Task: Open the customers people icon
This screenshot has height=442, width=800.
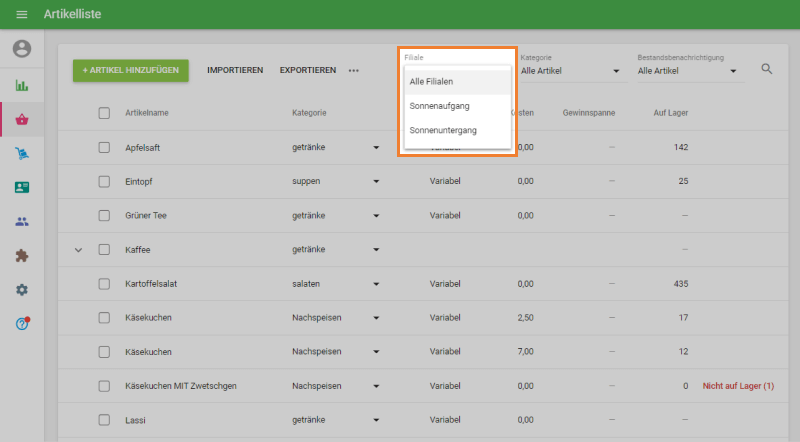Action: pyautogui.click(x=22, y=222)
